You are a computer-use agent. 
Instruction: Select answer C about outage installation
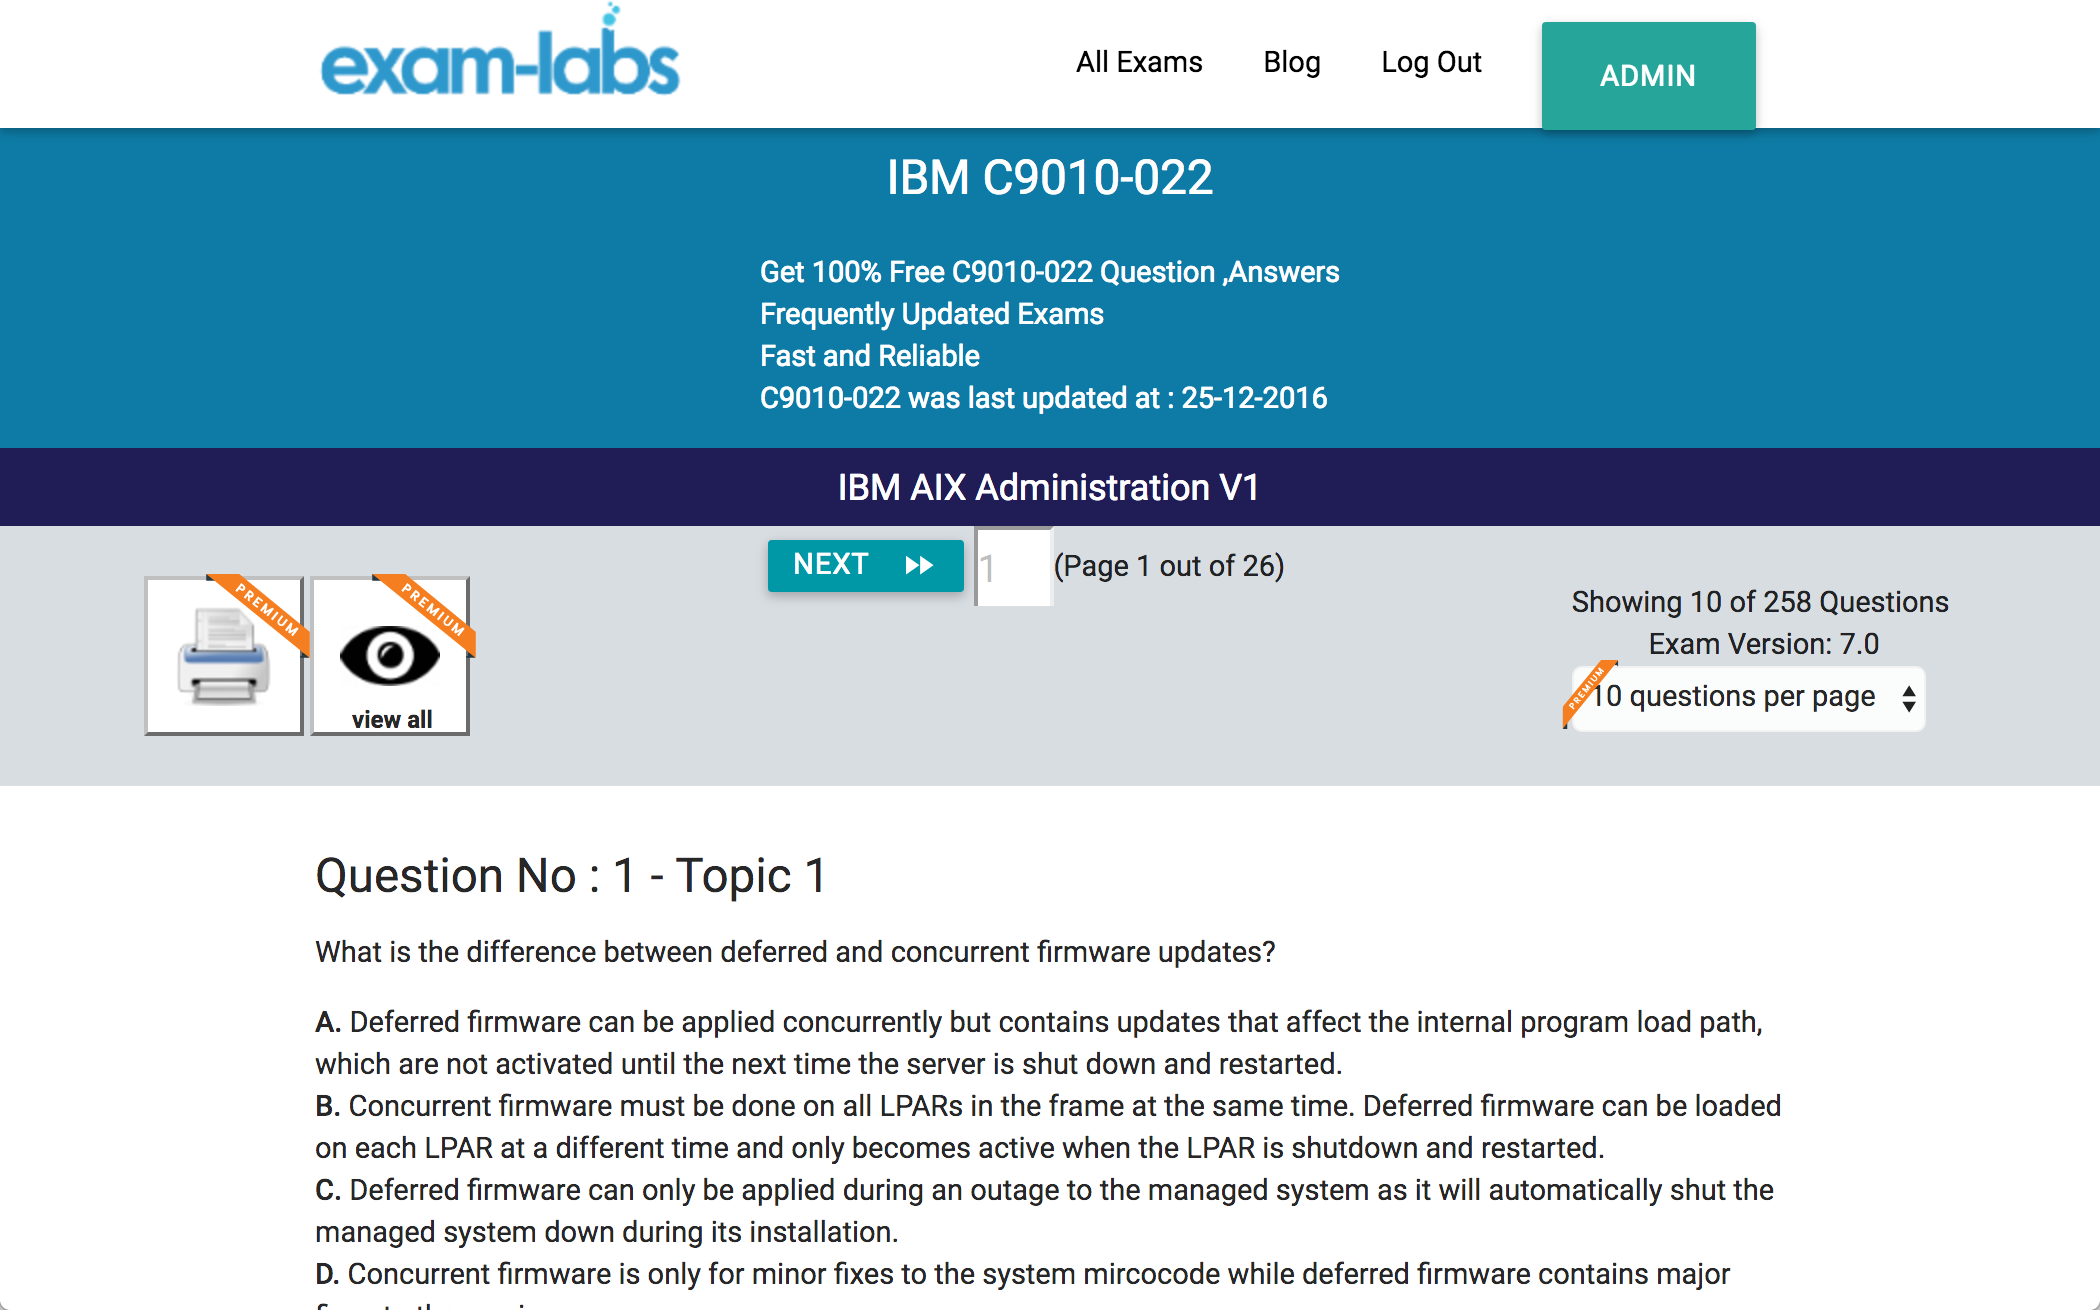click(x=1044, y=1211)
